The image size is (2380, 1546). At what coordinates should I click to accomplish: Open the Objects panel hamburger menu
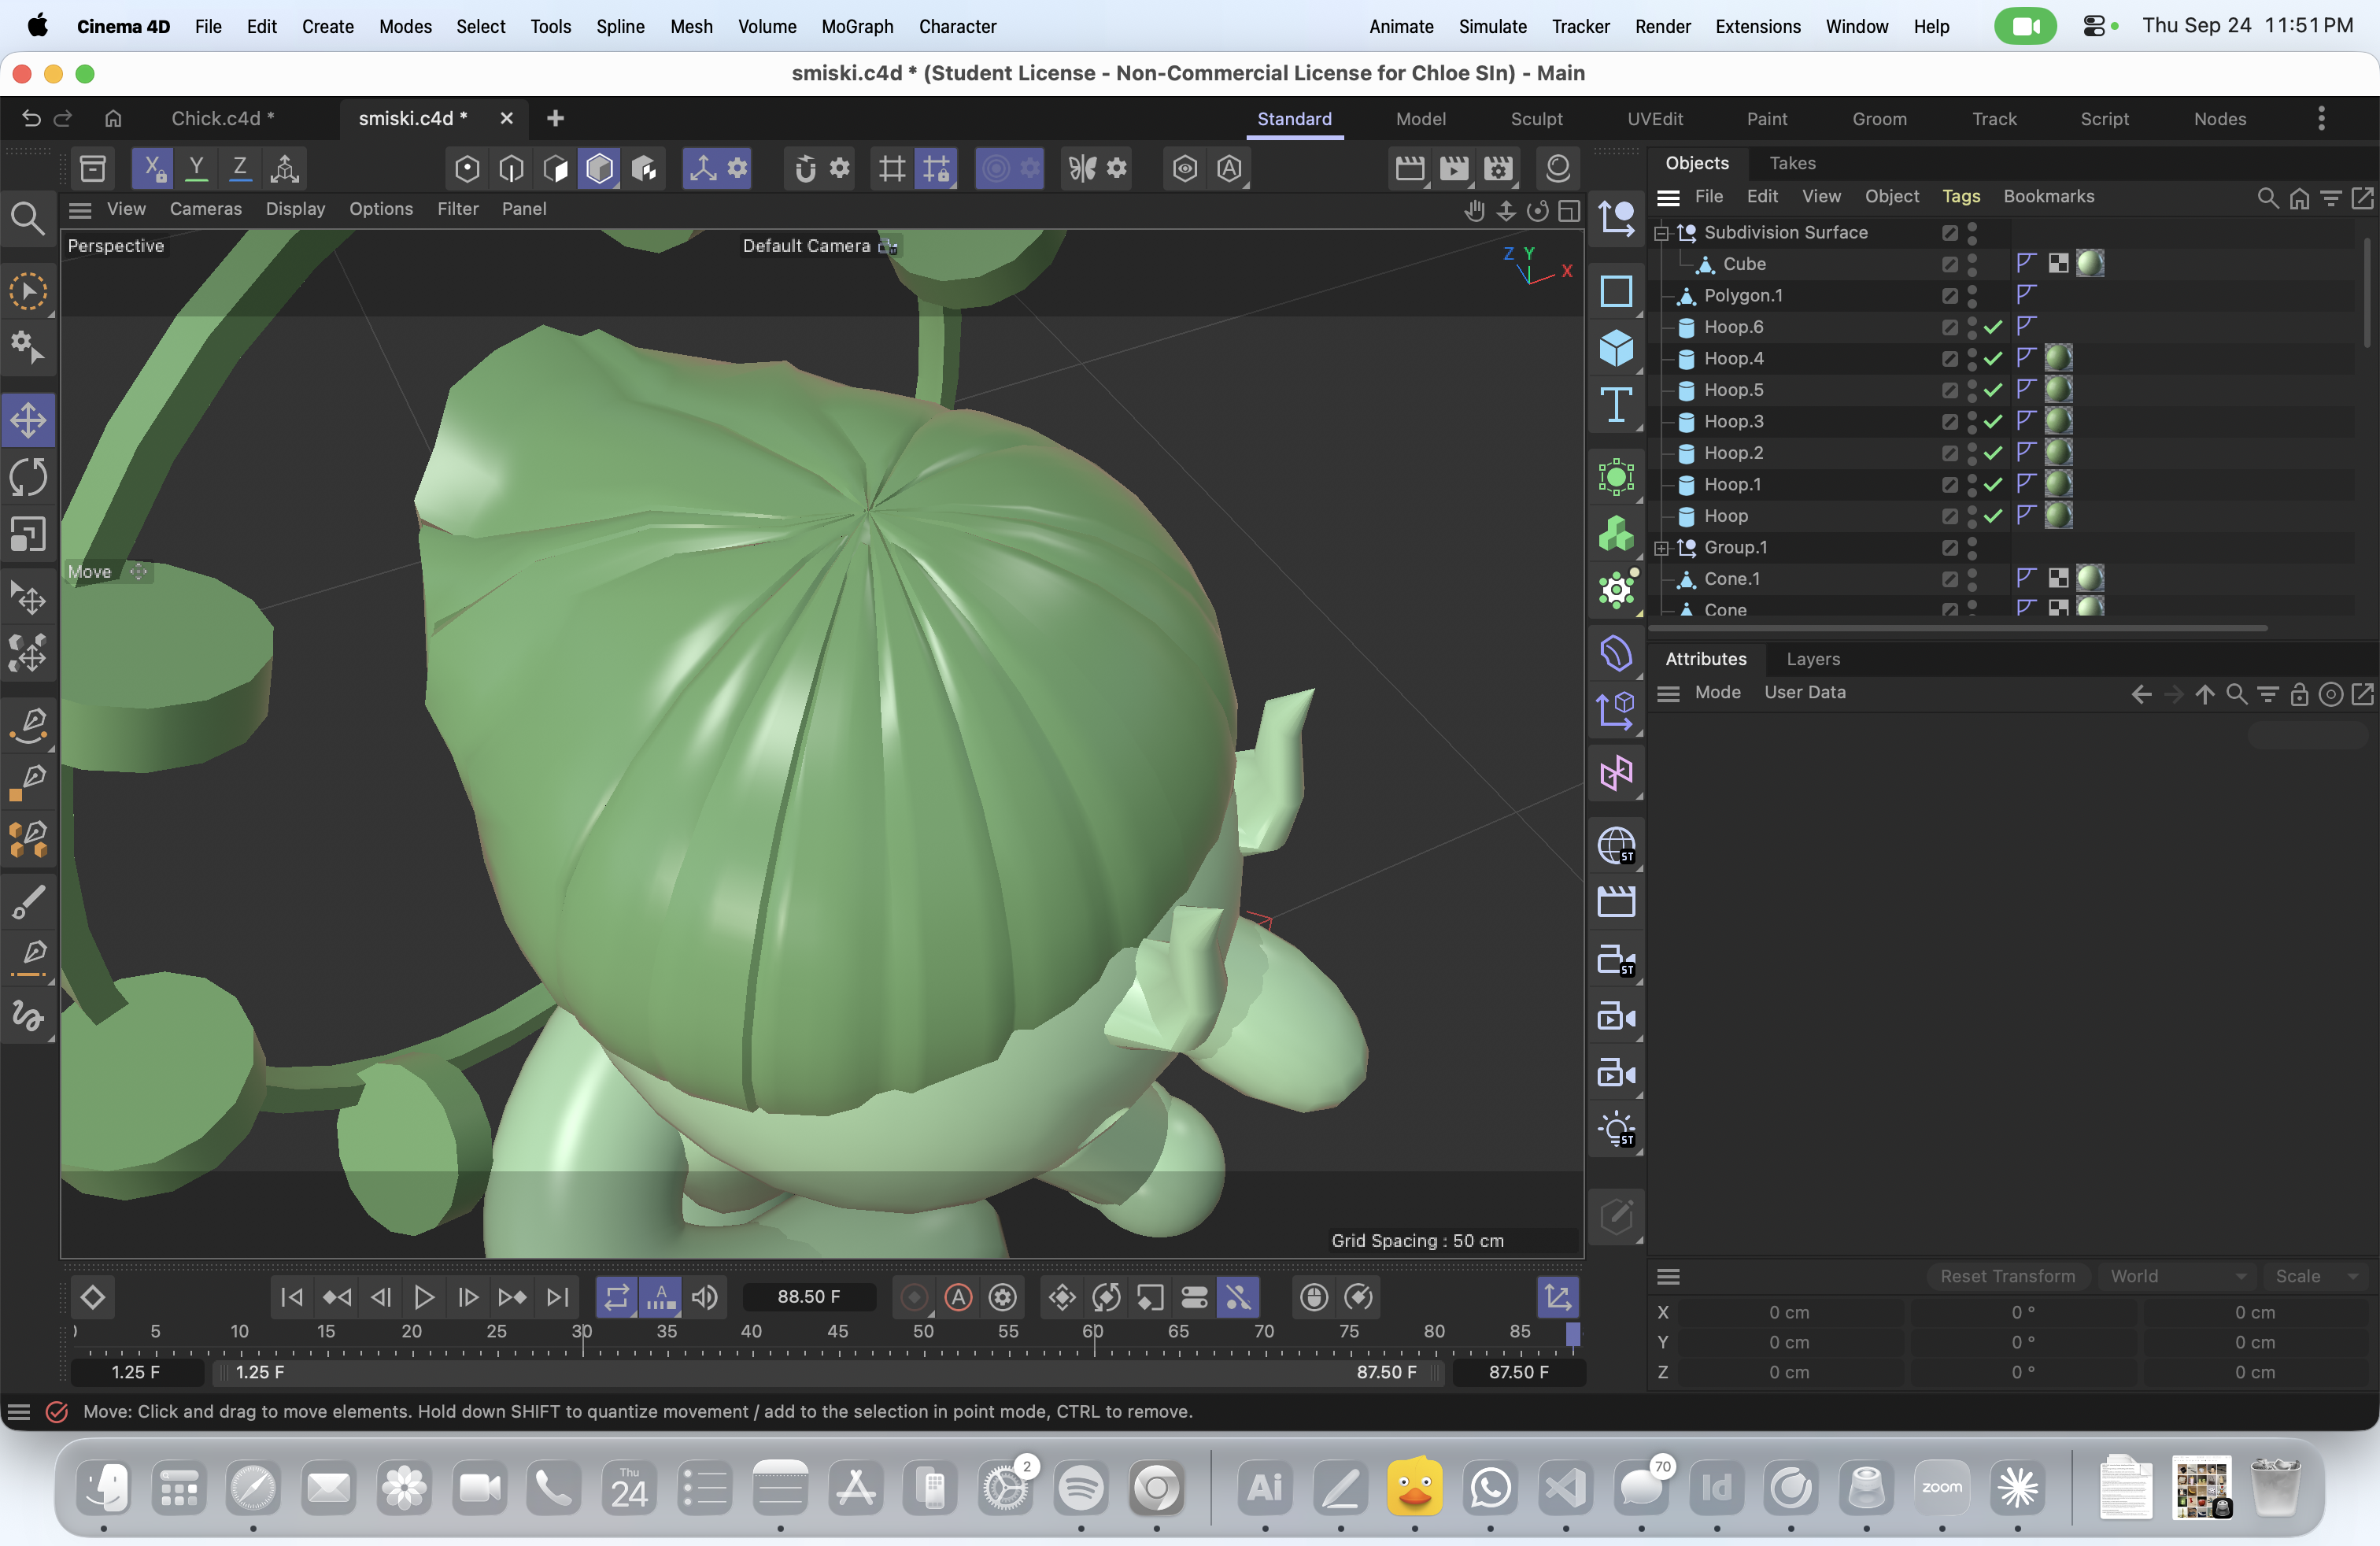pos(1667,197)
